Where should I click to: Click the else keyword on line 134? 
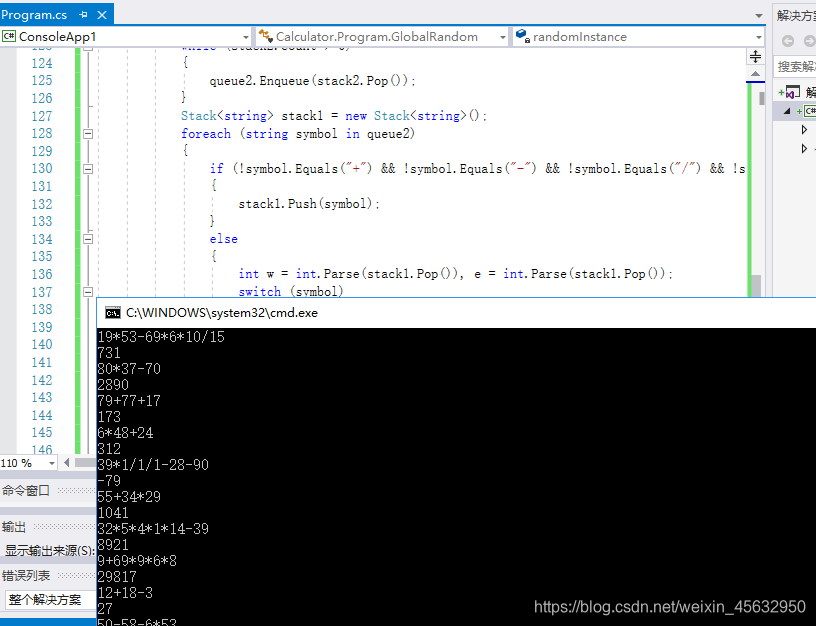pyautogui.click(x=224, y=239)
